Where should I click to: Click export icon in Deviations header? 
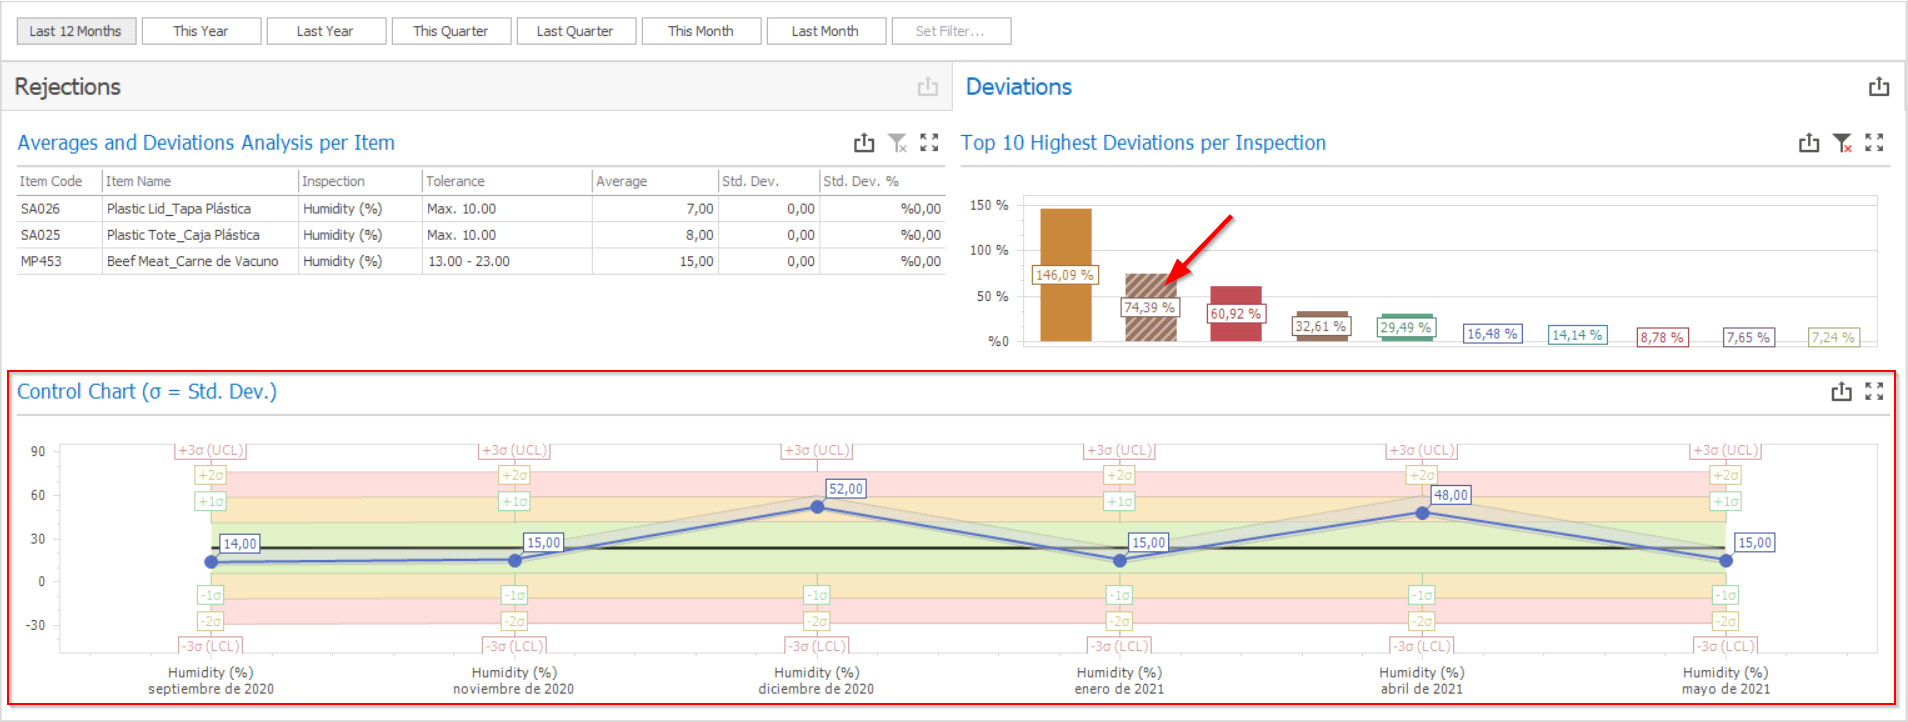point(1879,87)
